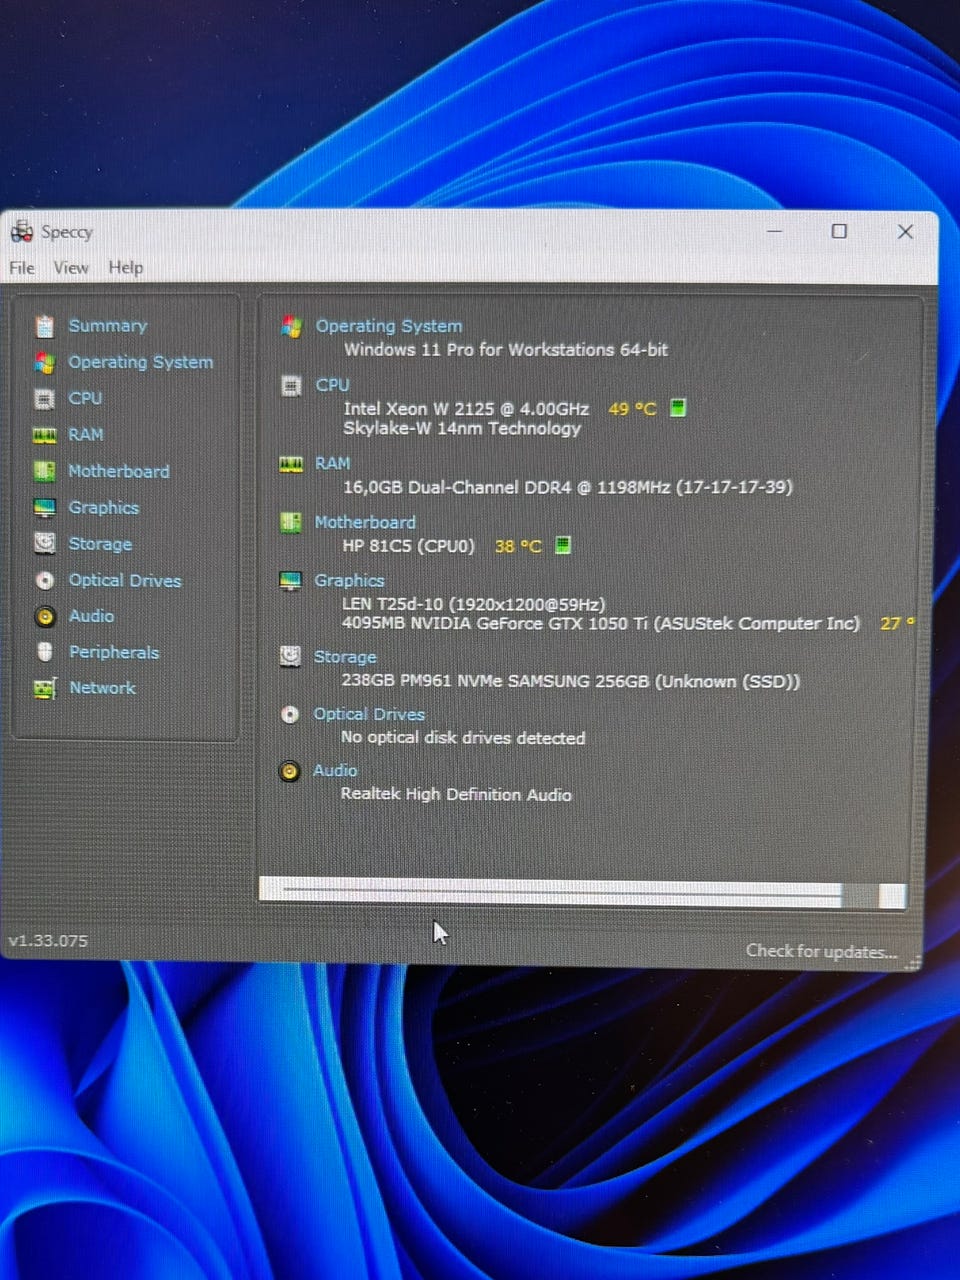The width and height of the screenshot is (960, 1280).
Task: Click the Graphics heading link in summary
Action: click(348, 580)
